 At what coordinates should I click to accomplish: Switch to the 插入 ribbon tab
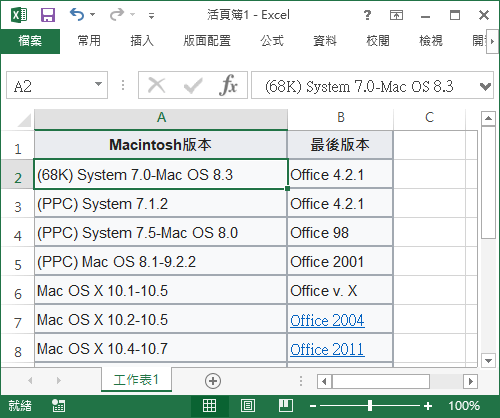click(142, 41)
